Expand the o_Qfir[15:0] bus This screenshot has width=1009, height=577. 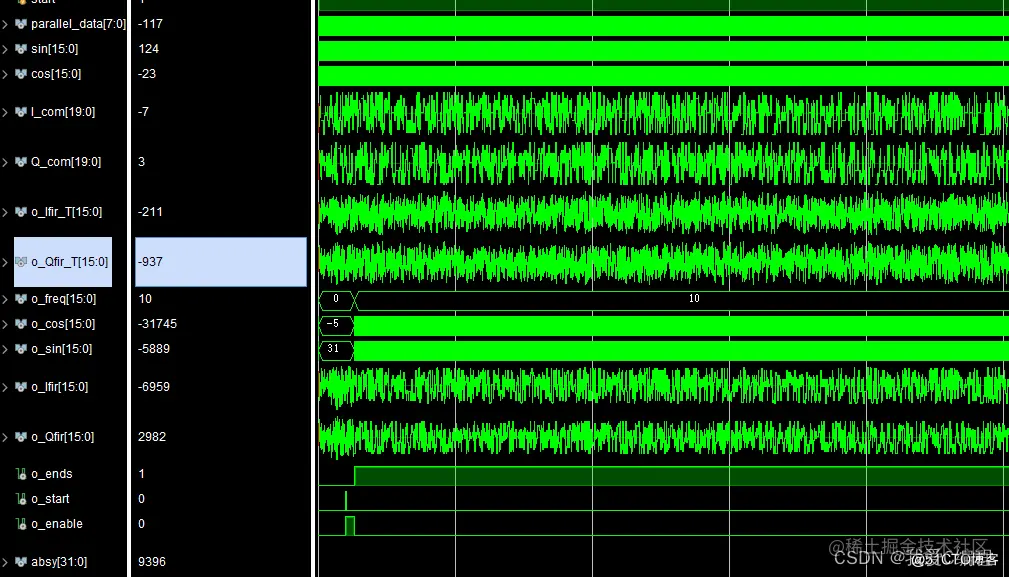(5, 437)
